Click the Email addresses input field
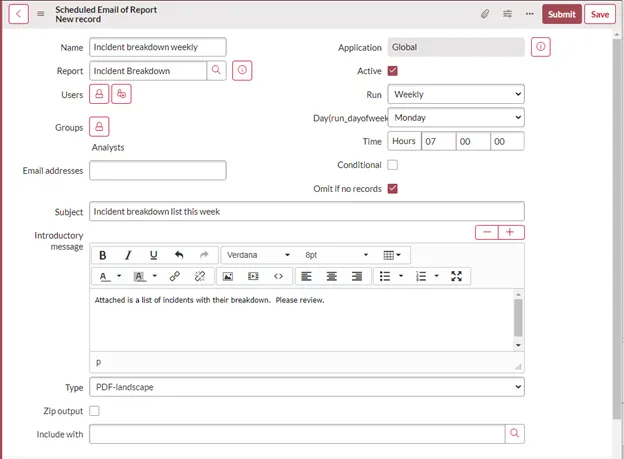The image size is (624, 459). pos(158,171)
